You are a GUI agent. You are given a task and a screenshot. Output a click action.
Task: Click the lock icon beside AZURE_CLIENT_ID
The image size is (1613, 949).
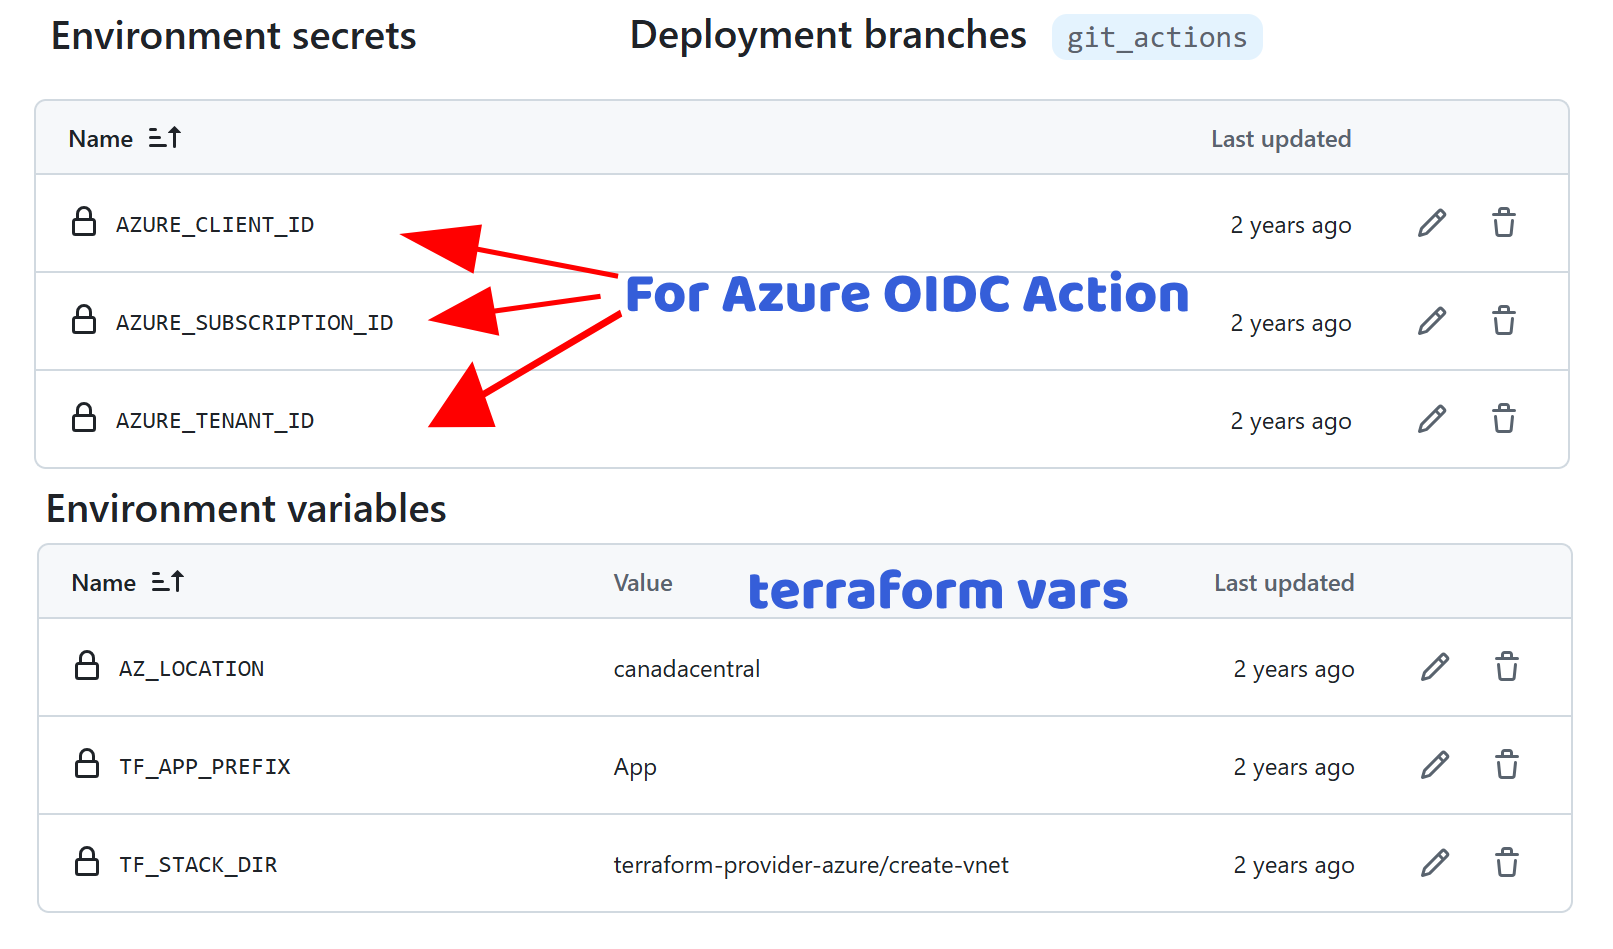(84, 222)
